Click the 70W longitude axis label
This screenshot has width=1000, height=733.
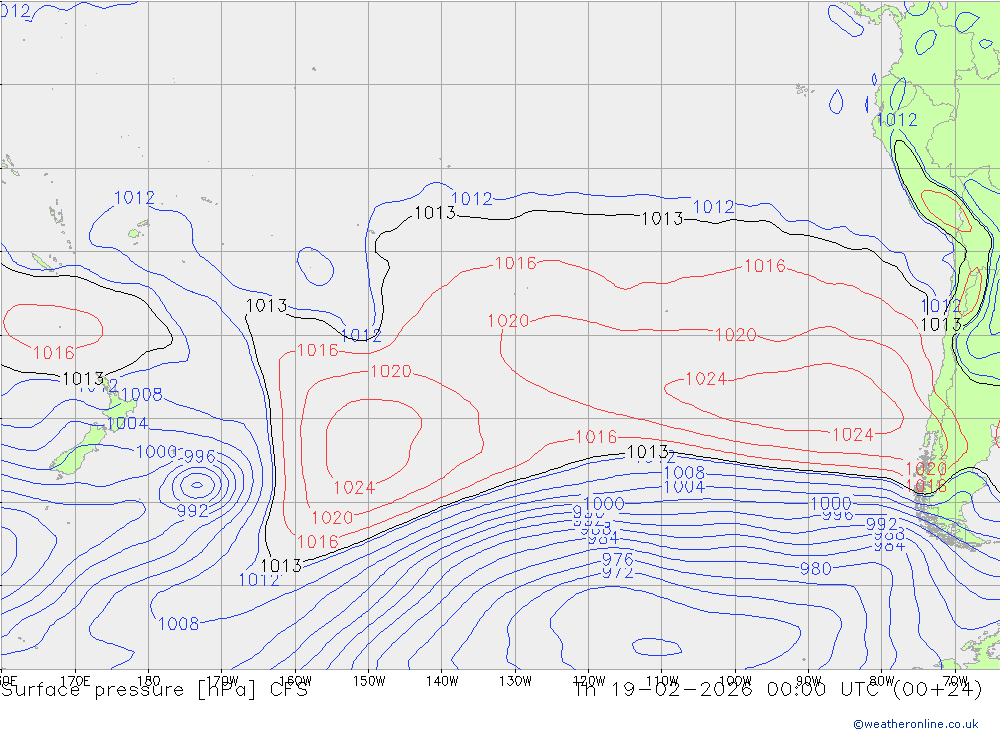point(955,681)
